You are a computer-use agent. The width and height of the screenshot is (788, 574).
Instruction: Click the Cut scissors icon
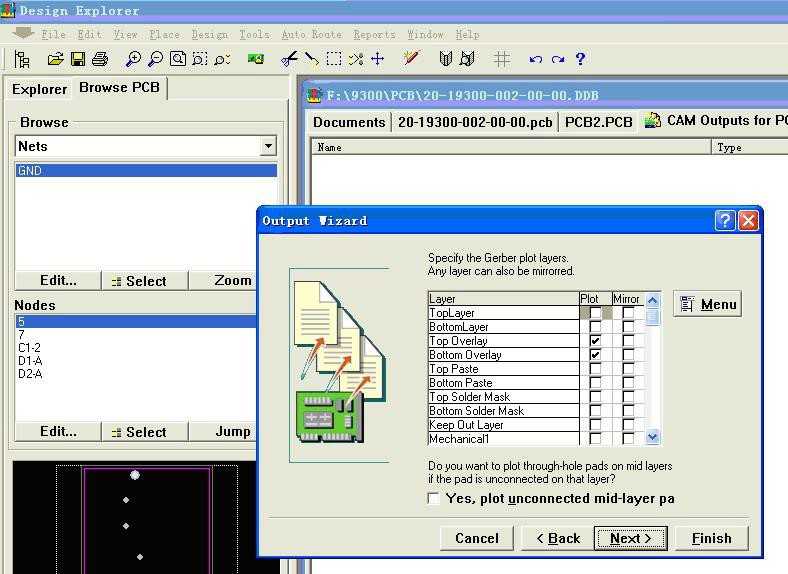[x=289, y=59]
